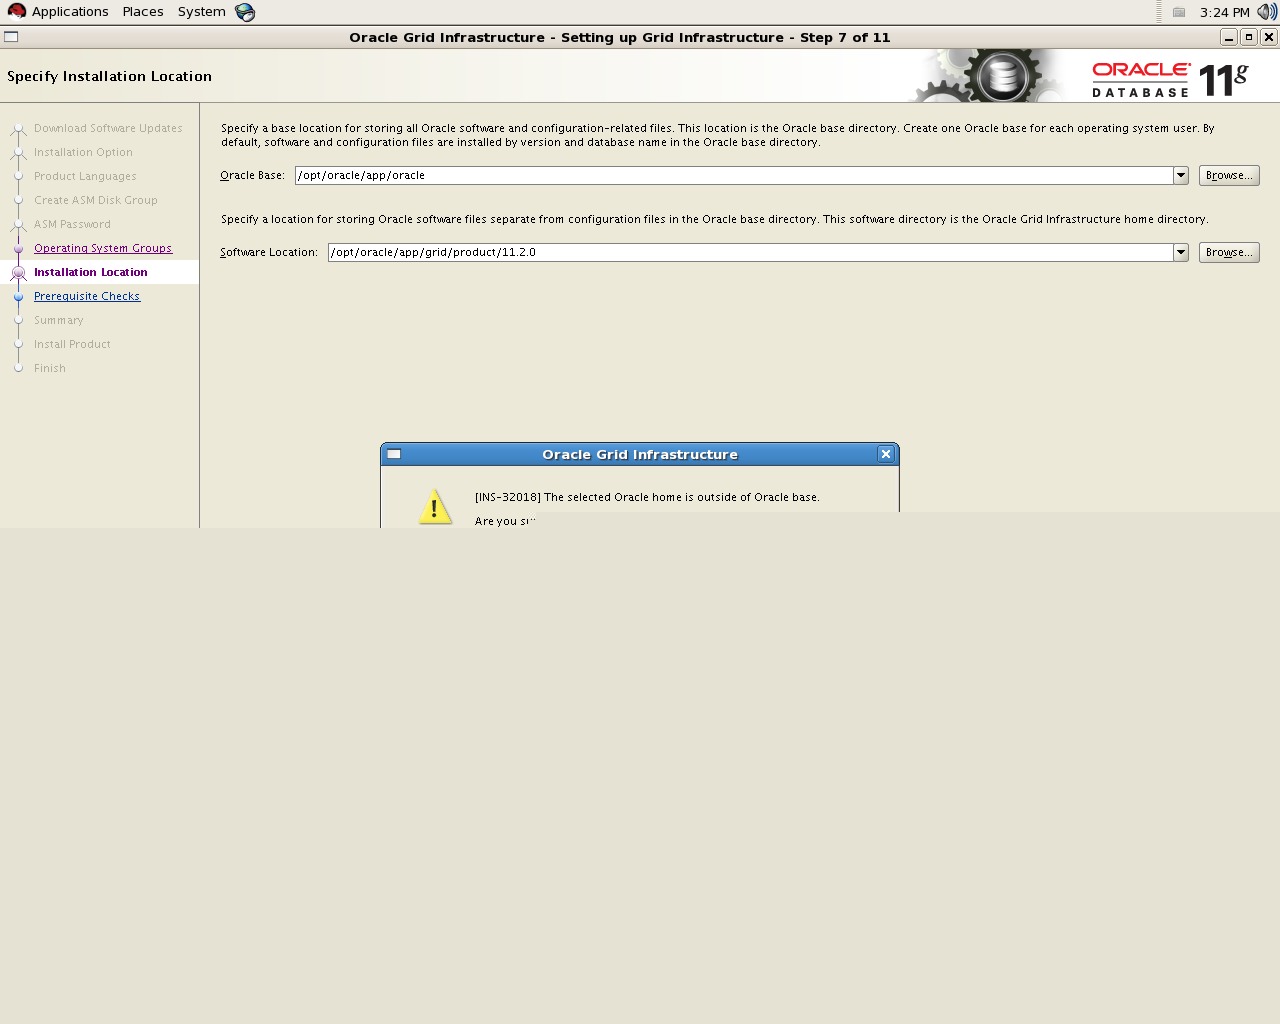The image size is (1280, 1024).
Task: Click the yellow warning triangle icon
Action: [x=434, y=507]
